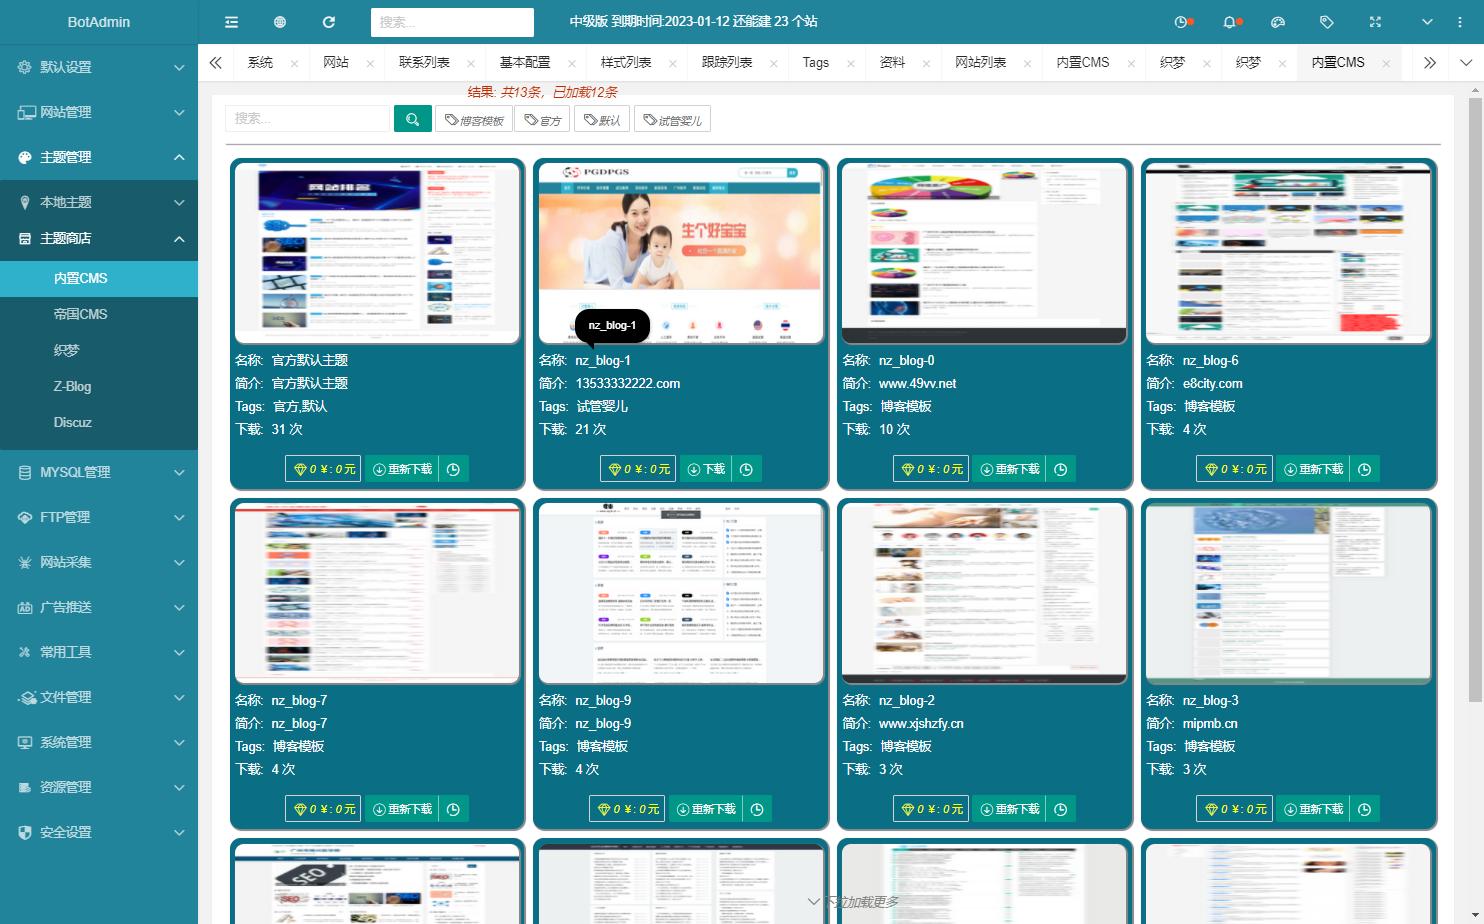Image resolution: width=1484 pixels, height=924 pixels.
Task: Open the tab options dropdown at tab bar end
Action: [x=1466, y=63]
